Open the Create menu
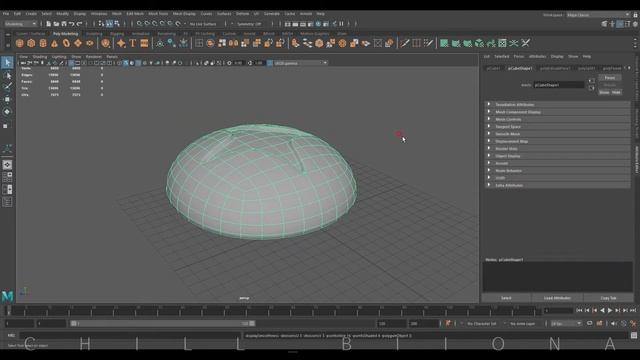 (x=31, y=13)
